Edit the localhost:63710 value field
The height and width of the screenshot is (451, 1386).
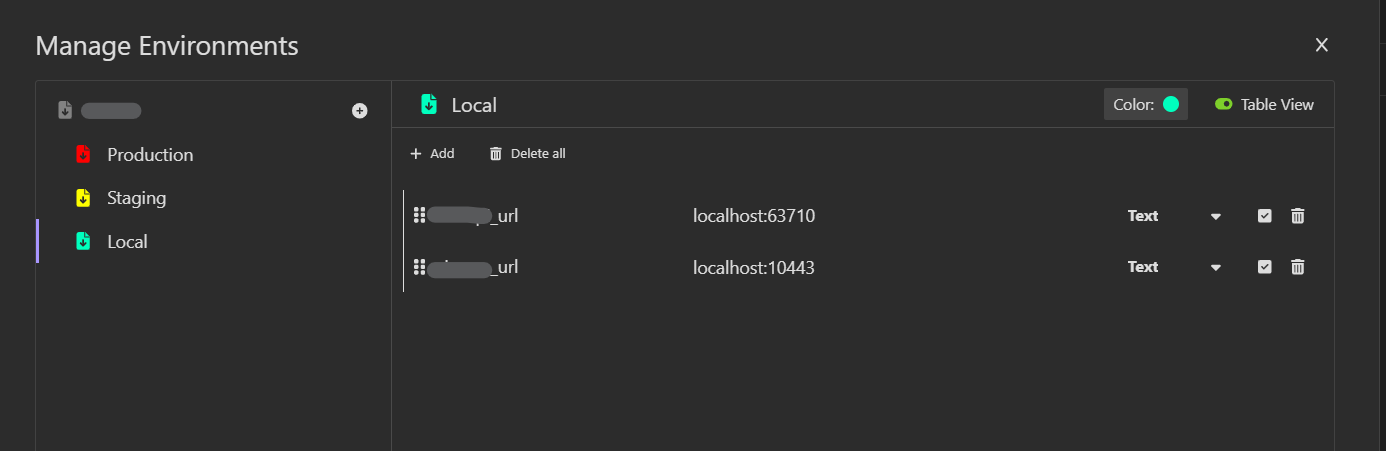click(x=754, y=216)
